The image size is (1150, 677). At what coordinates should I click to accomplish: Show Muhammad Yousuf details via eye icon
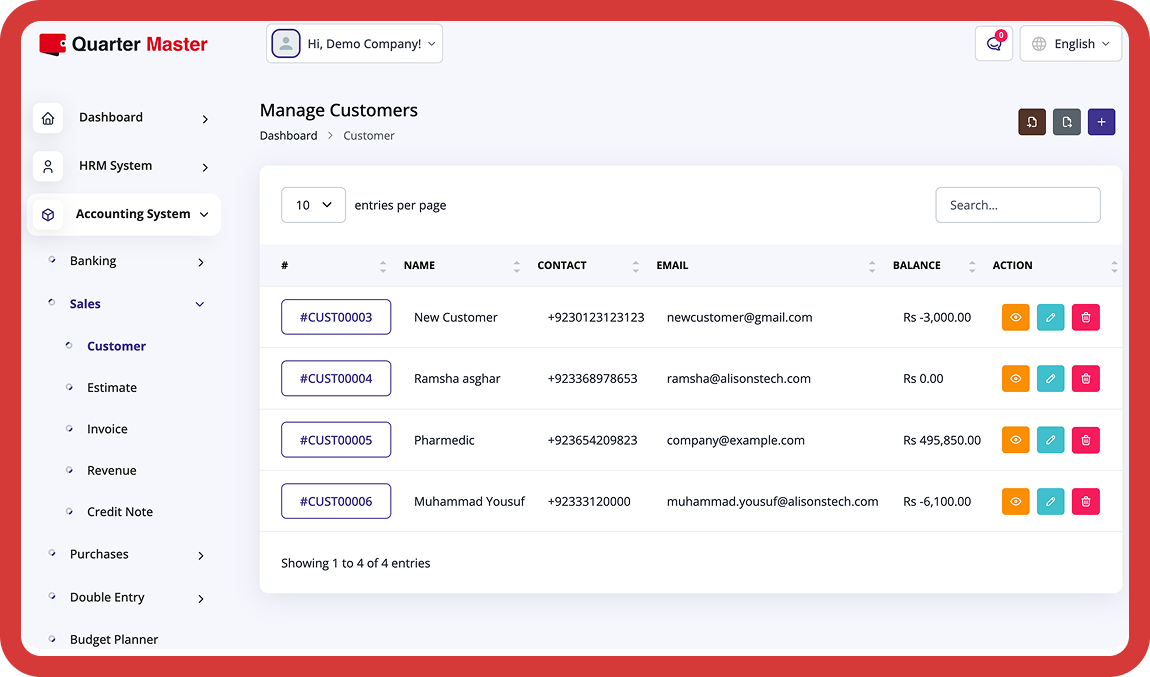pyautogui.click(x=1015, y=502)
